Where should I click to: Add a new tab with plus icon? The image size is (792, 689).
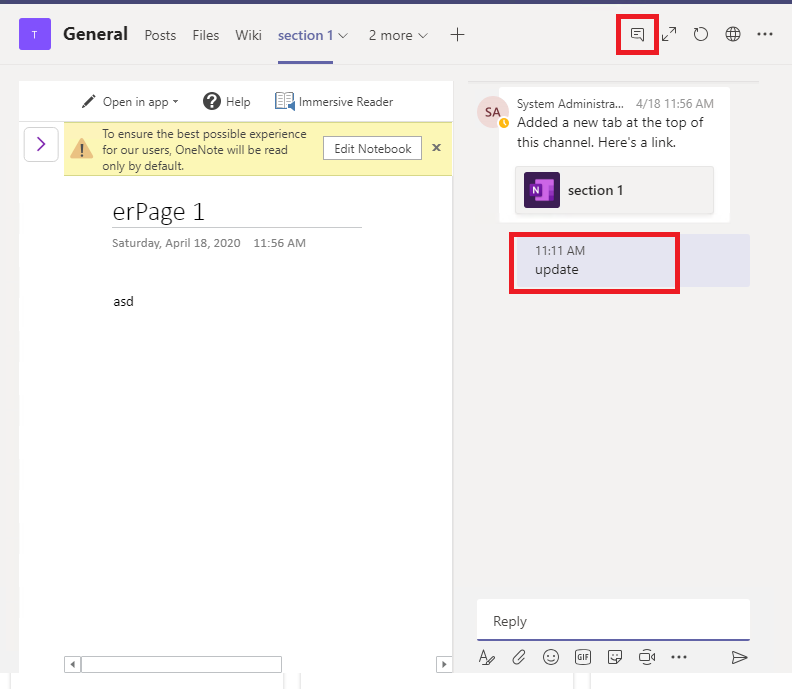pyautogui.click(x=457, y=35)
